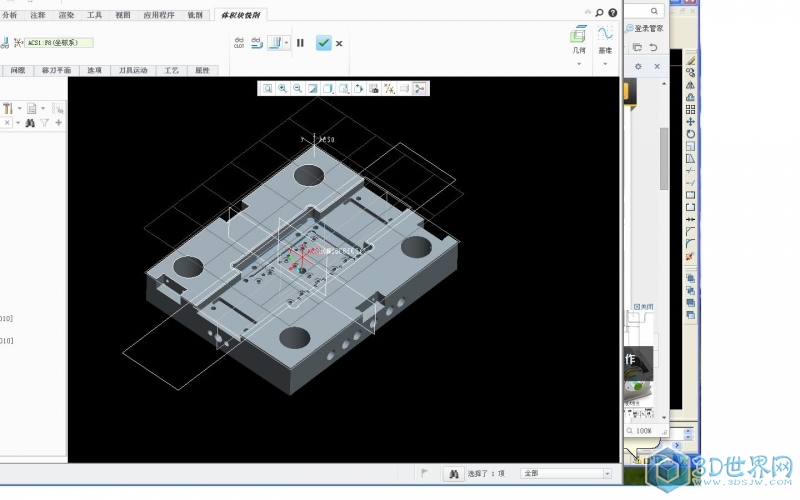Click the browser panel search box
The width and height of the screenshot is (800, 500).
[x=643, y=11]
